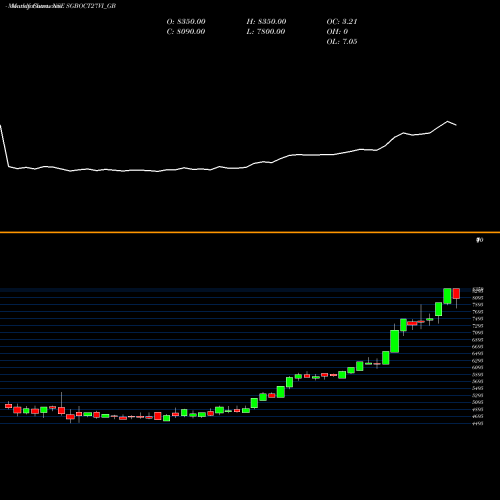Click the OC: 3.21 reading
This screenshot has width=500, height=500.
(342, 22)
